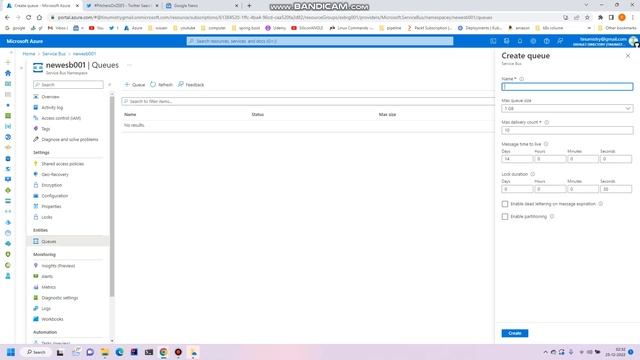Screen dimensions: 640x360
Task: Open Chrome from the taskbar
Action: (164, 352)
